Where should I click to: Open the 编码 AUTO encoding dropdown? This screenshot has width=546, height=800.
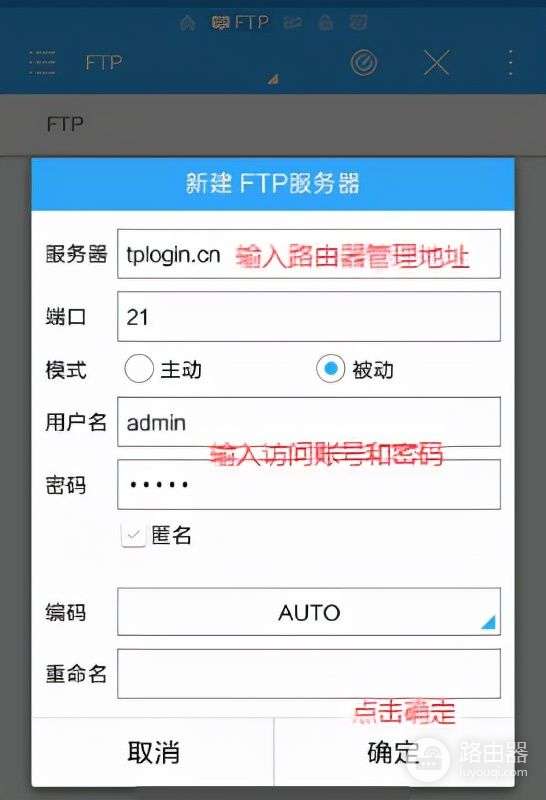pos(309,612)
